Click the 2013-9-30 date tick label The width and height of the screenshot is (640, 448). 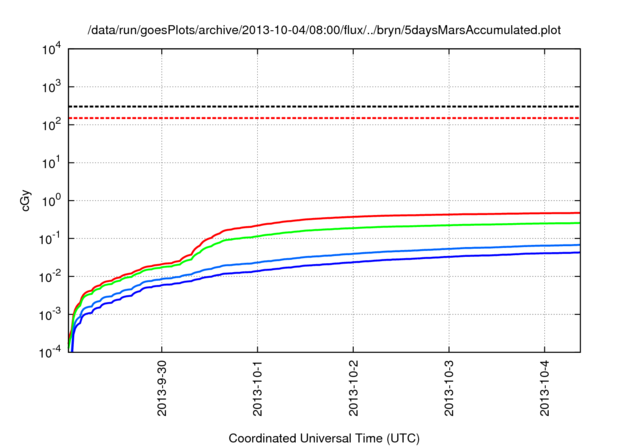tap(162, 388)
